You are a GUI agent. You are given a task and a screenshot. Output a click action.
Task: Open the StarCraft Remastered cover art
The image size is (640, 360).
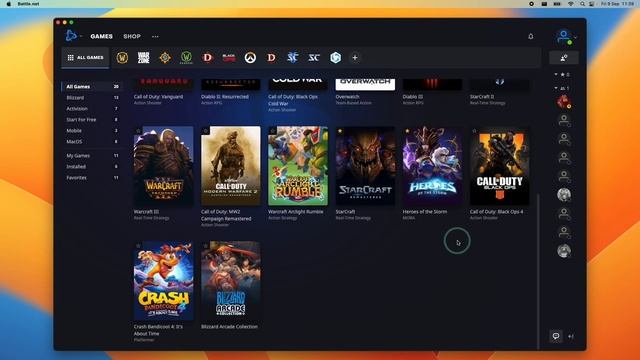365,166
